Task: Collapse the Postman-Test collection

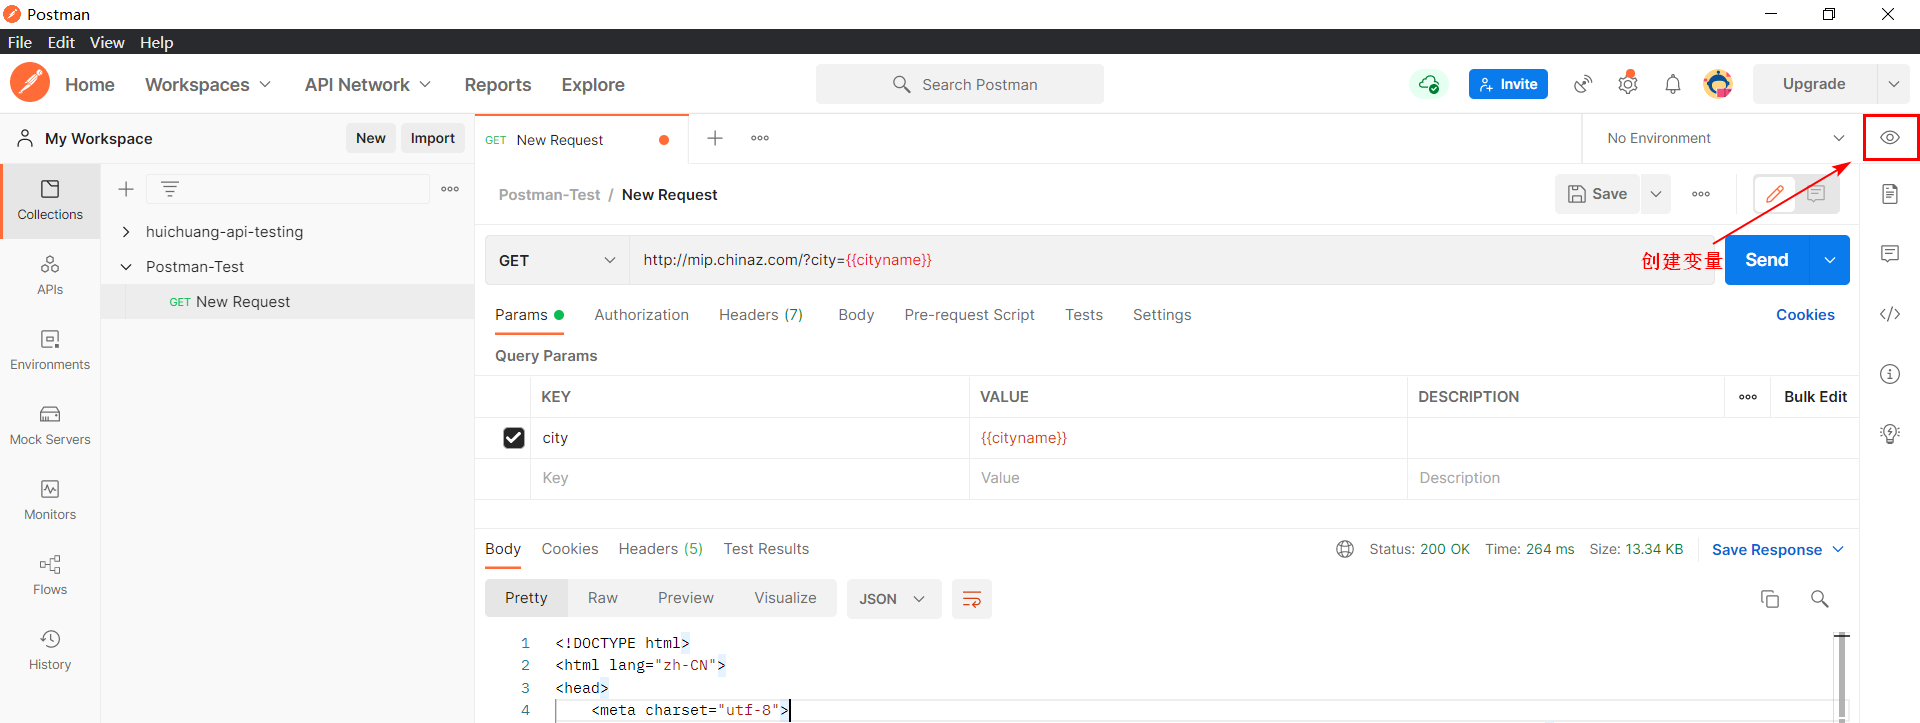Action: [x=126, y=267]
